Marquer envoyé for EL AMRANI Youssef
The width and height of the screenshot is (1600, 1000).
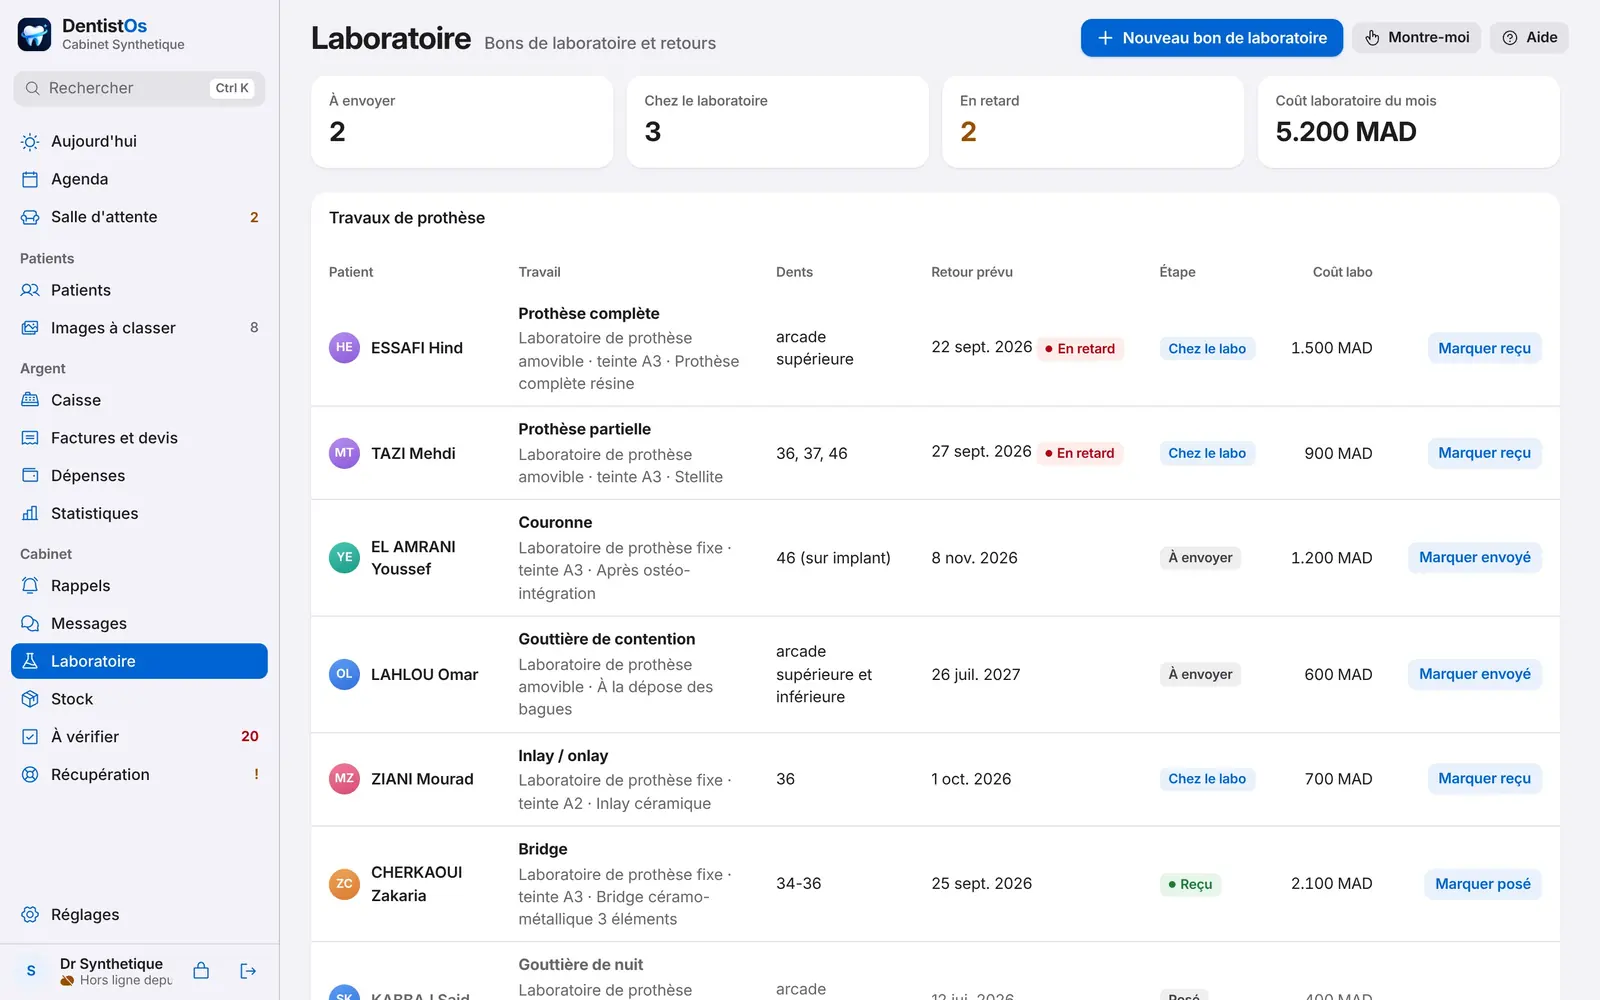tap(1474, 558)
